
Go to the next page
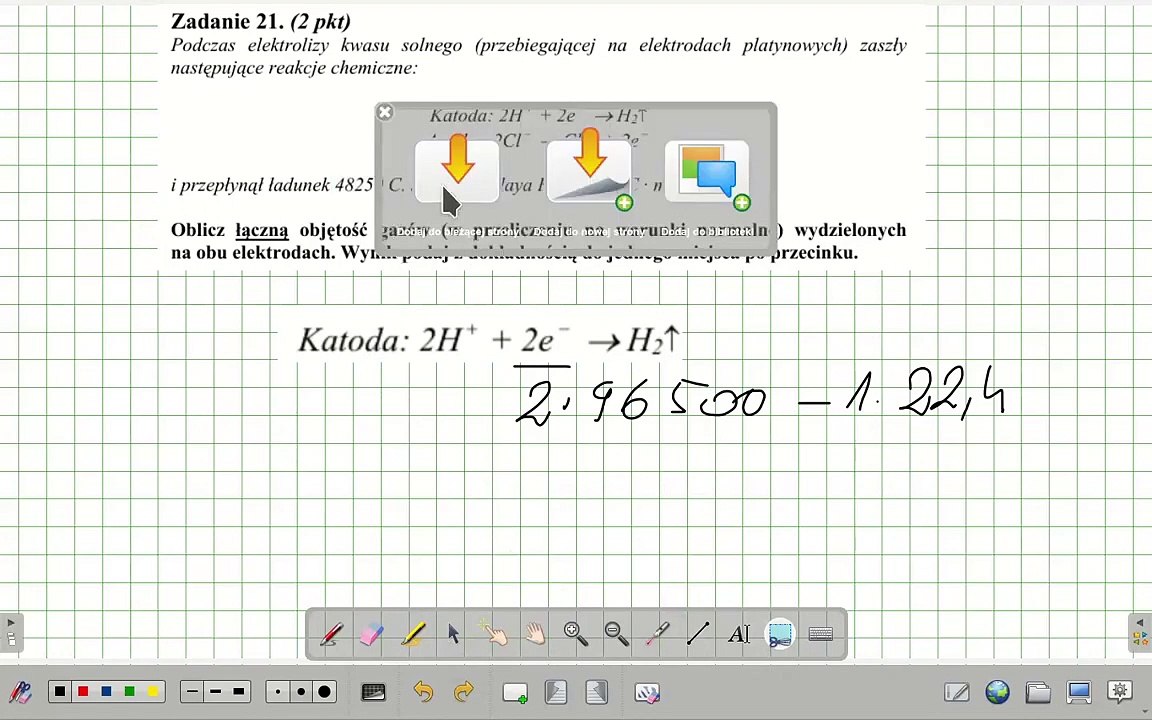pos(597,691)
